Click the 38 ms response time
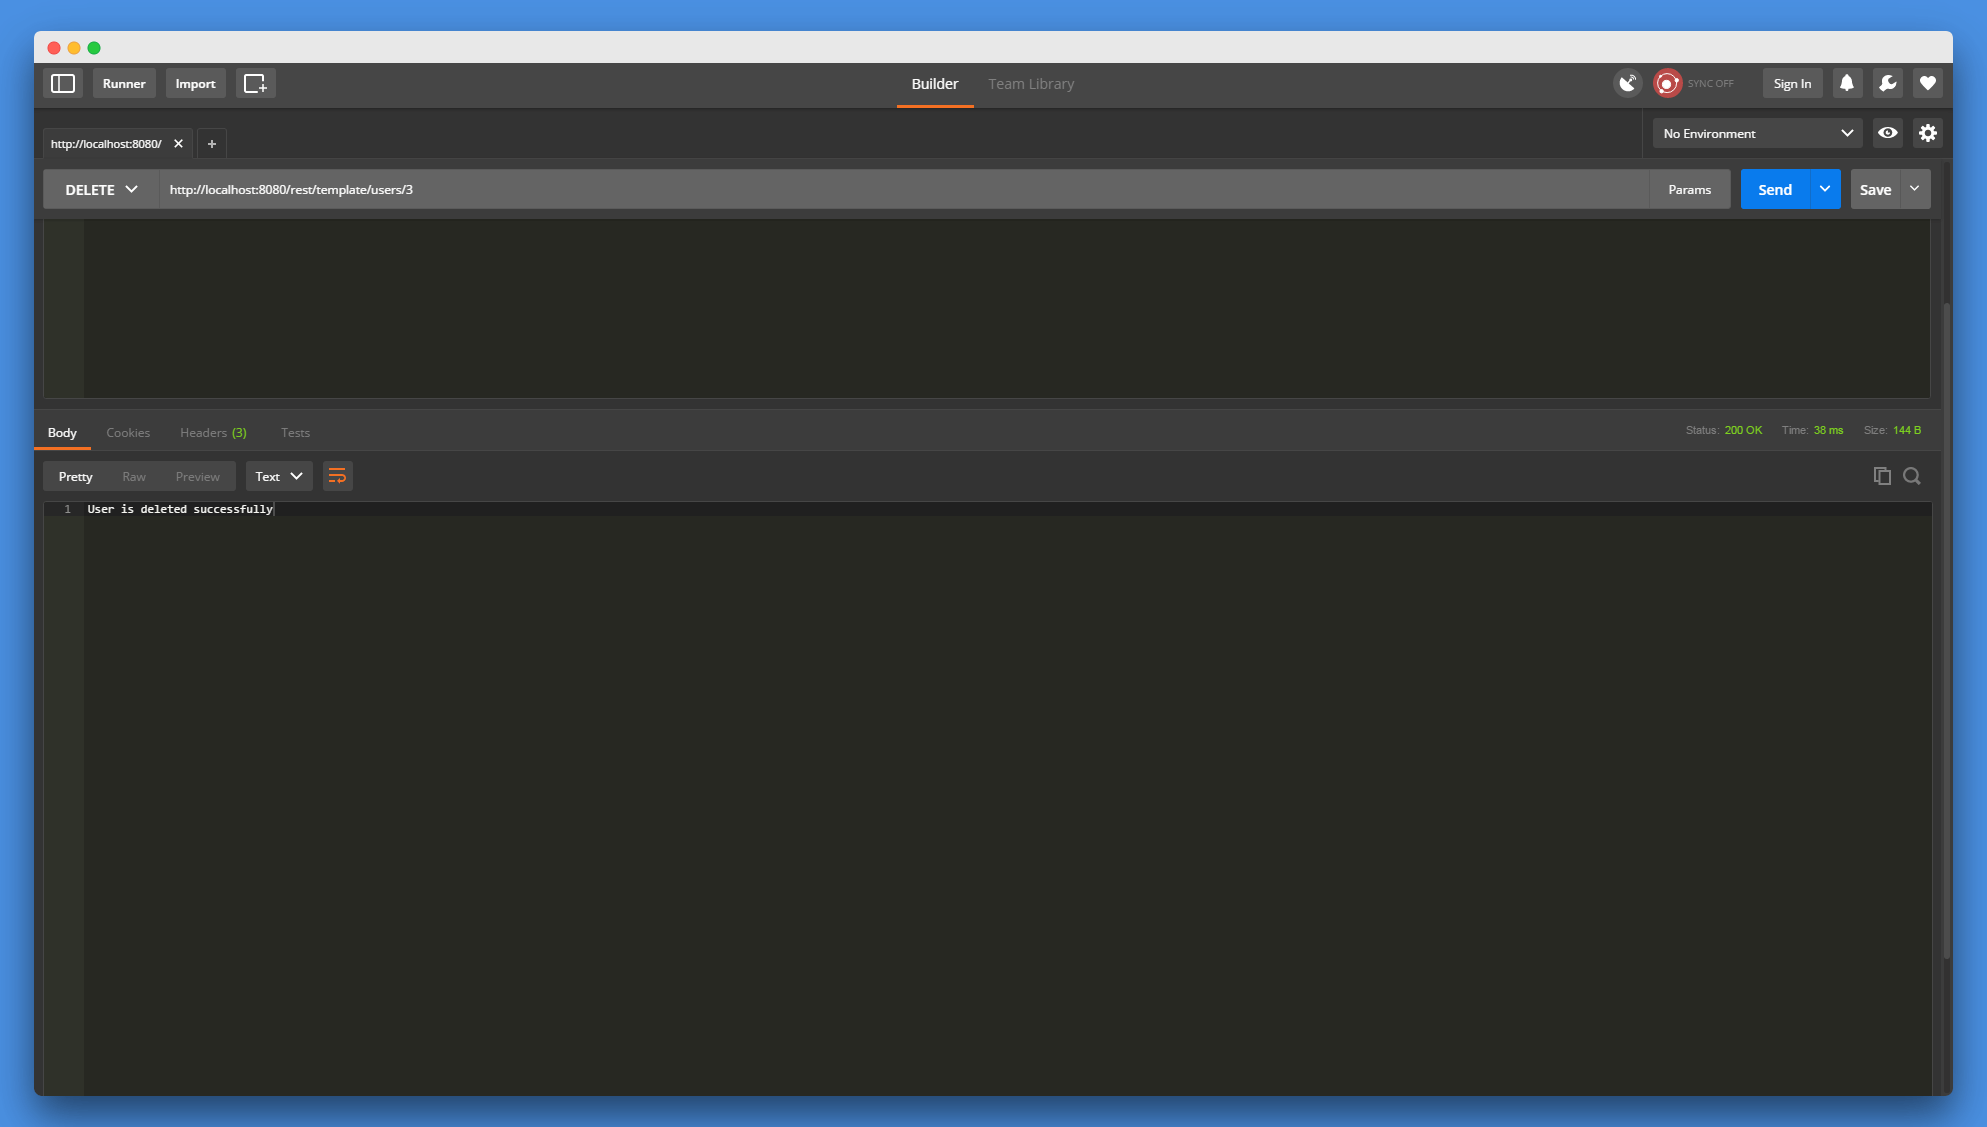Image resolution: width=1987 pixels, height=1127 pixels. pos(1828,430)
